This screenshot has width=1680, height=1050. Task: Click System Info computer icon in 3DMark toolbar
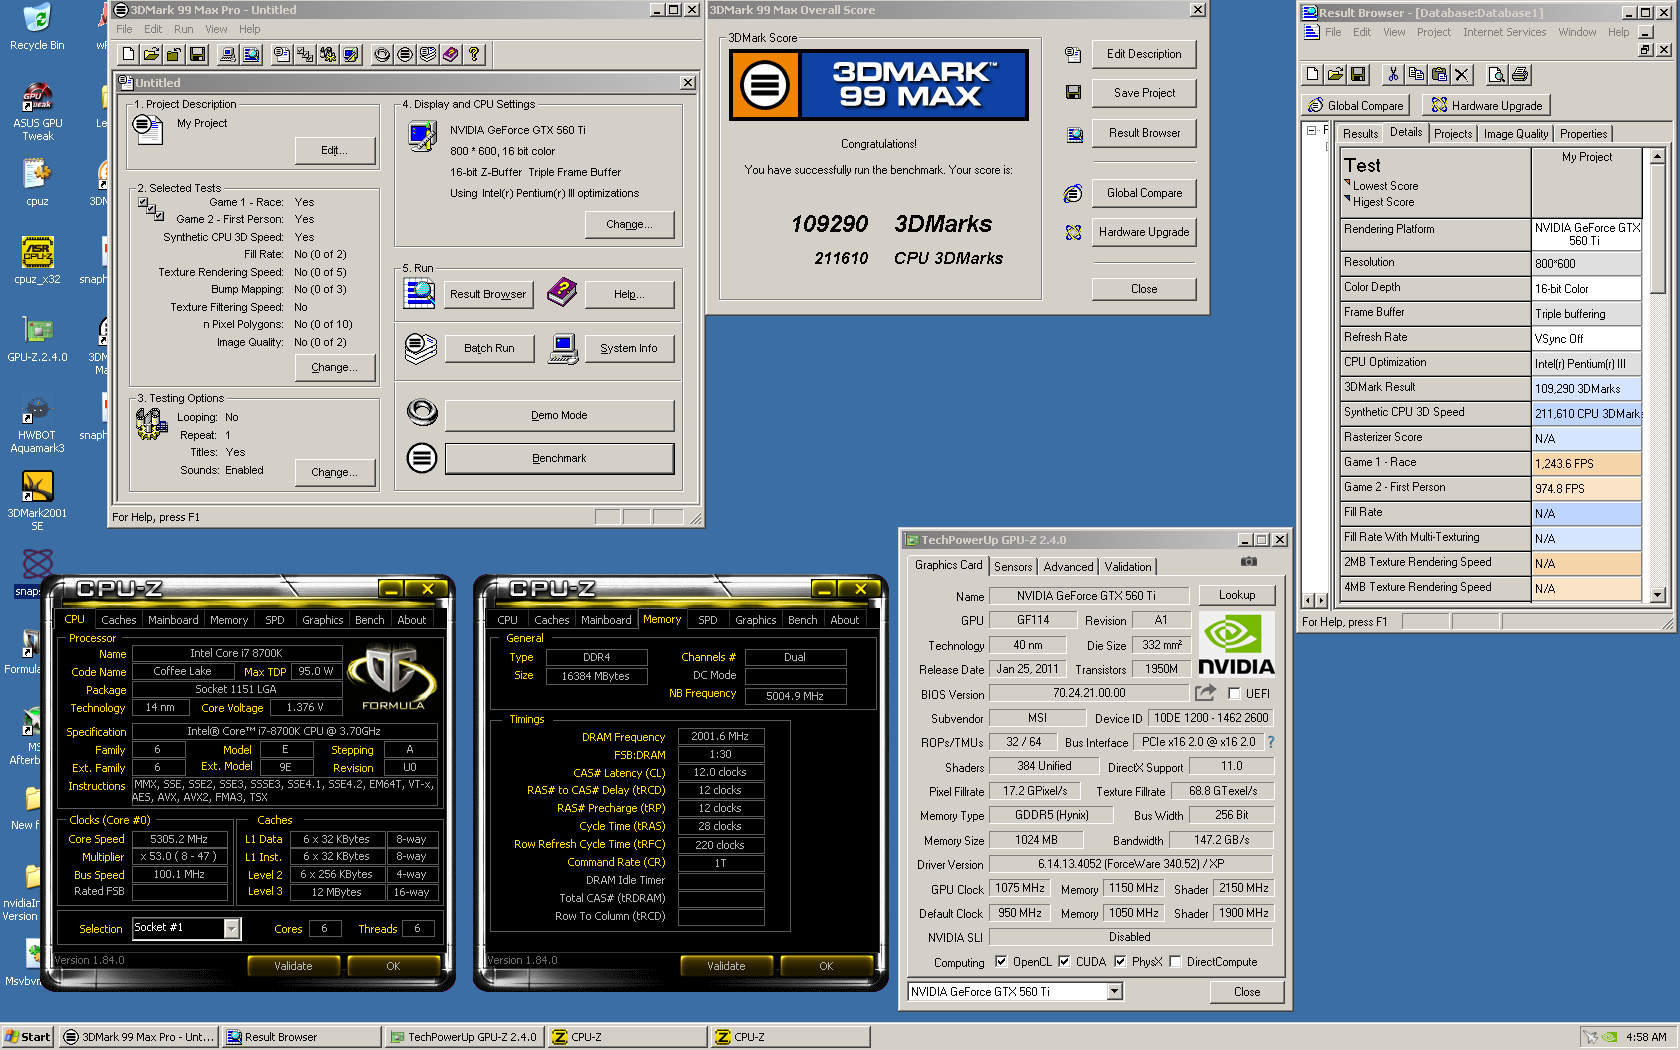click(x=228, y=54)
